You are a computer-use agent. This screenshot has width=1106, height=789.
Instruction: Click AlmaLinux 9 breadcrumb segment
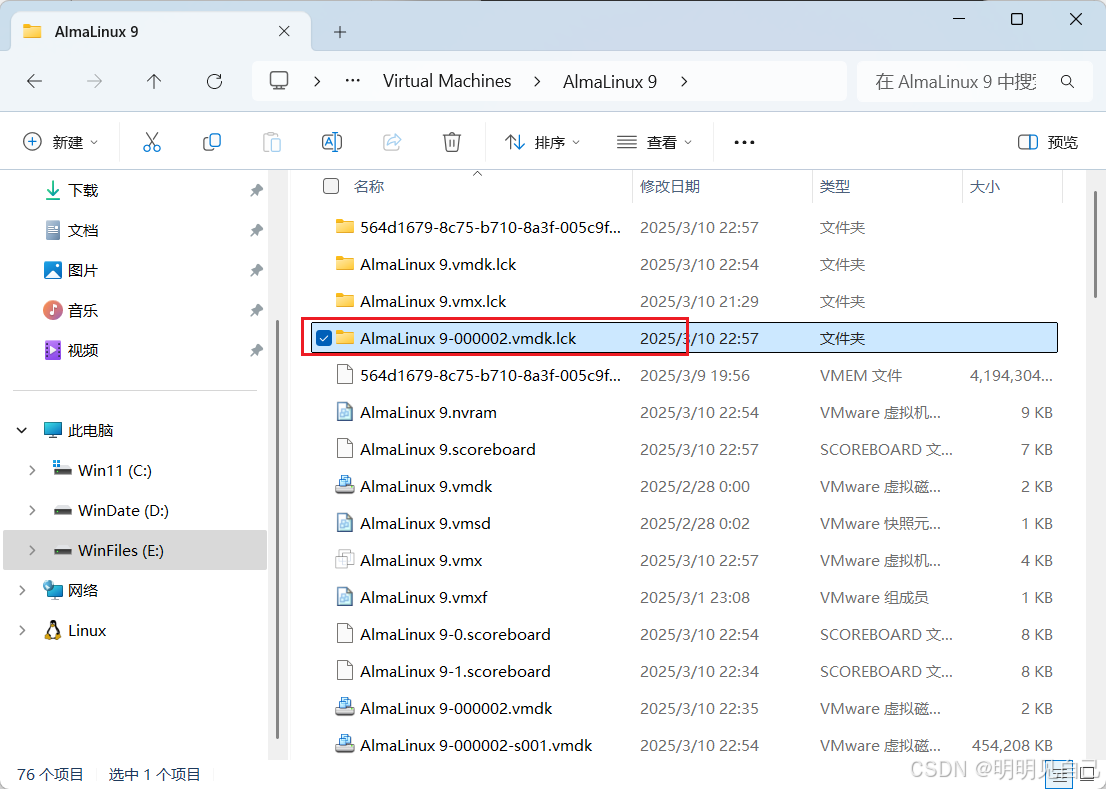[x=609, y=82]
